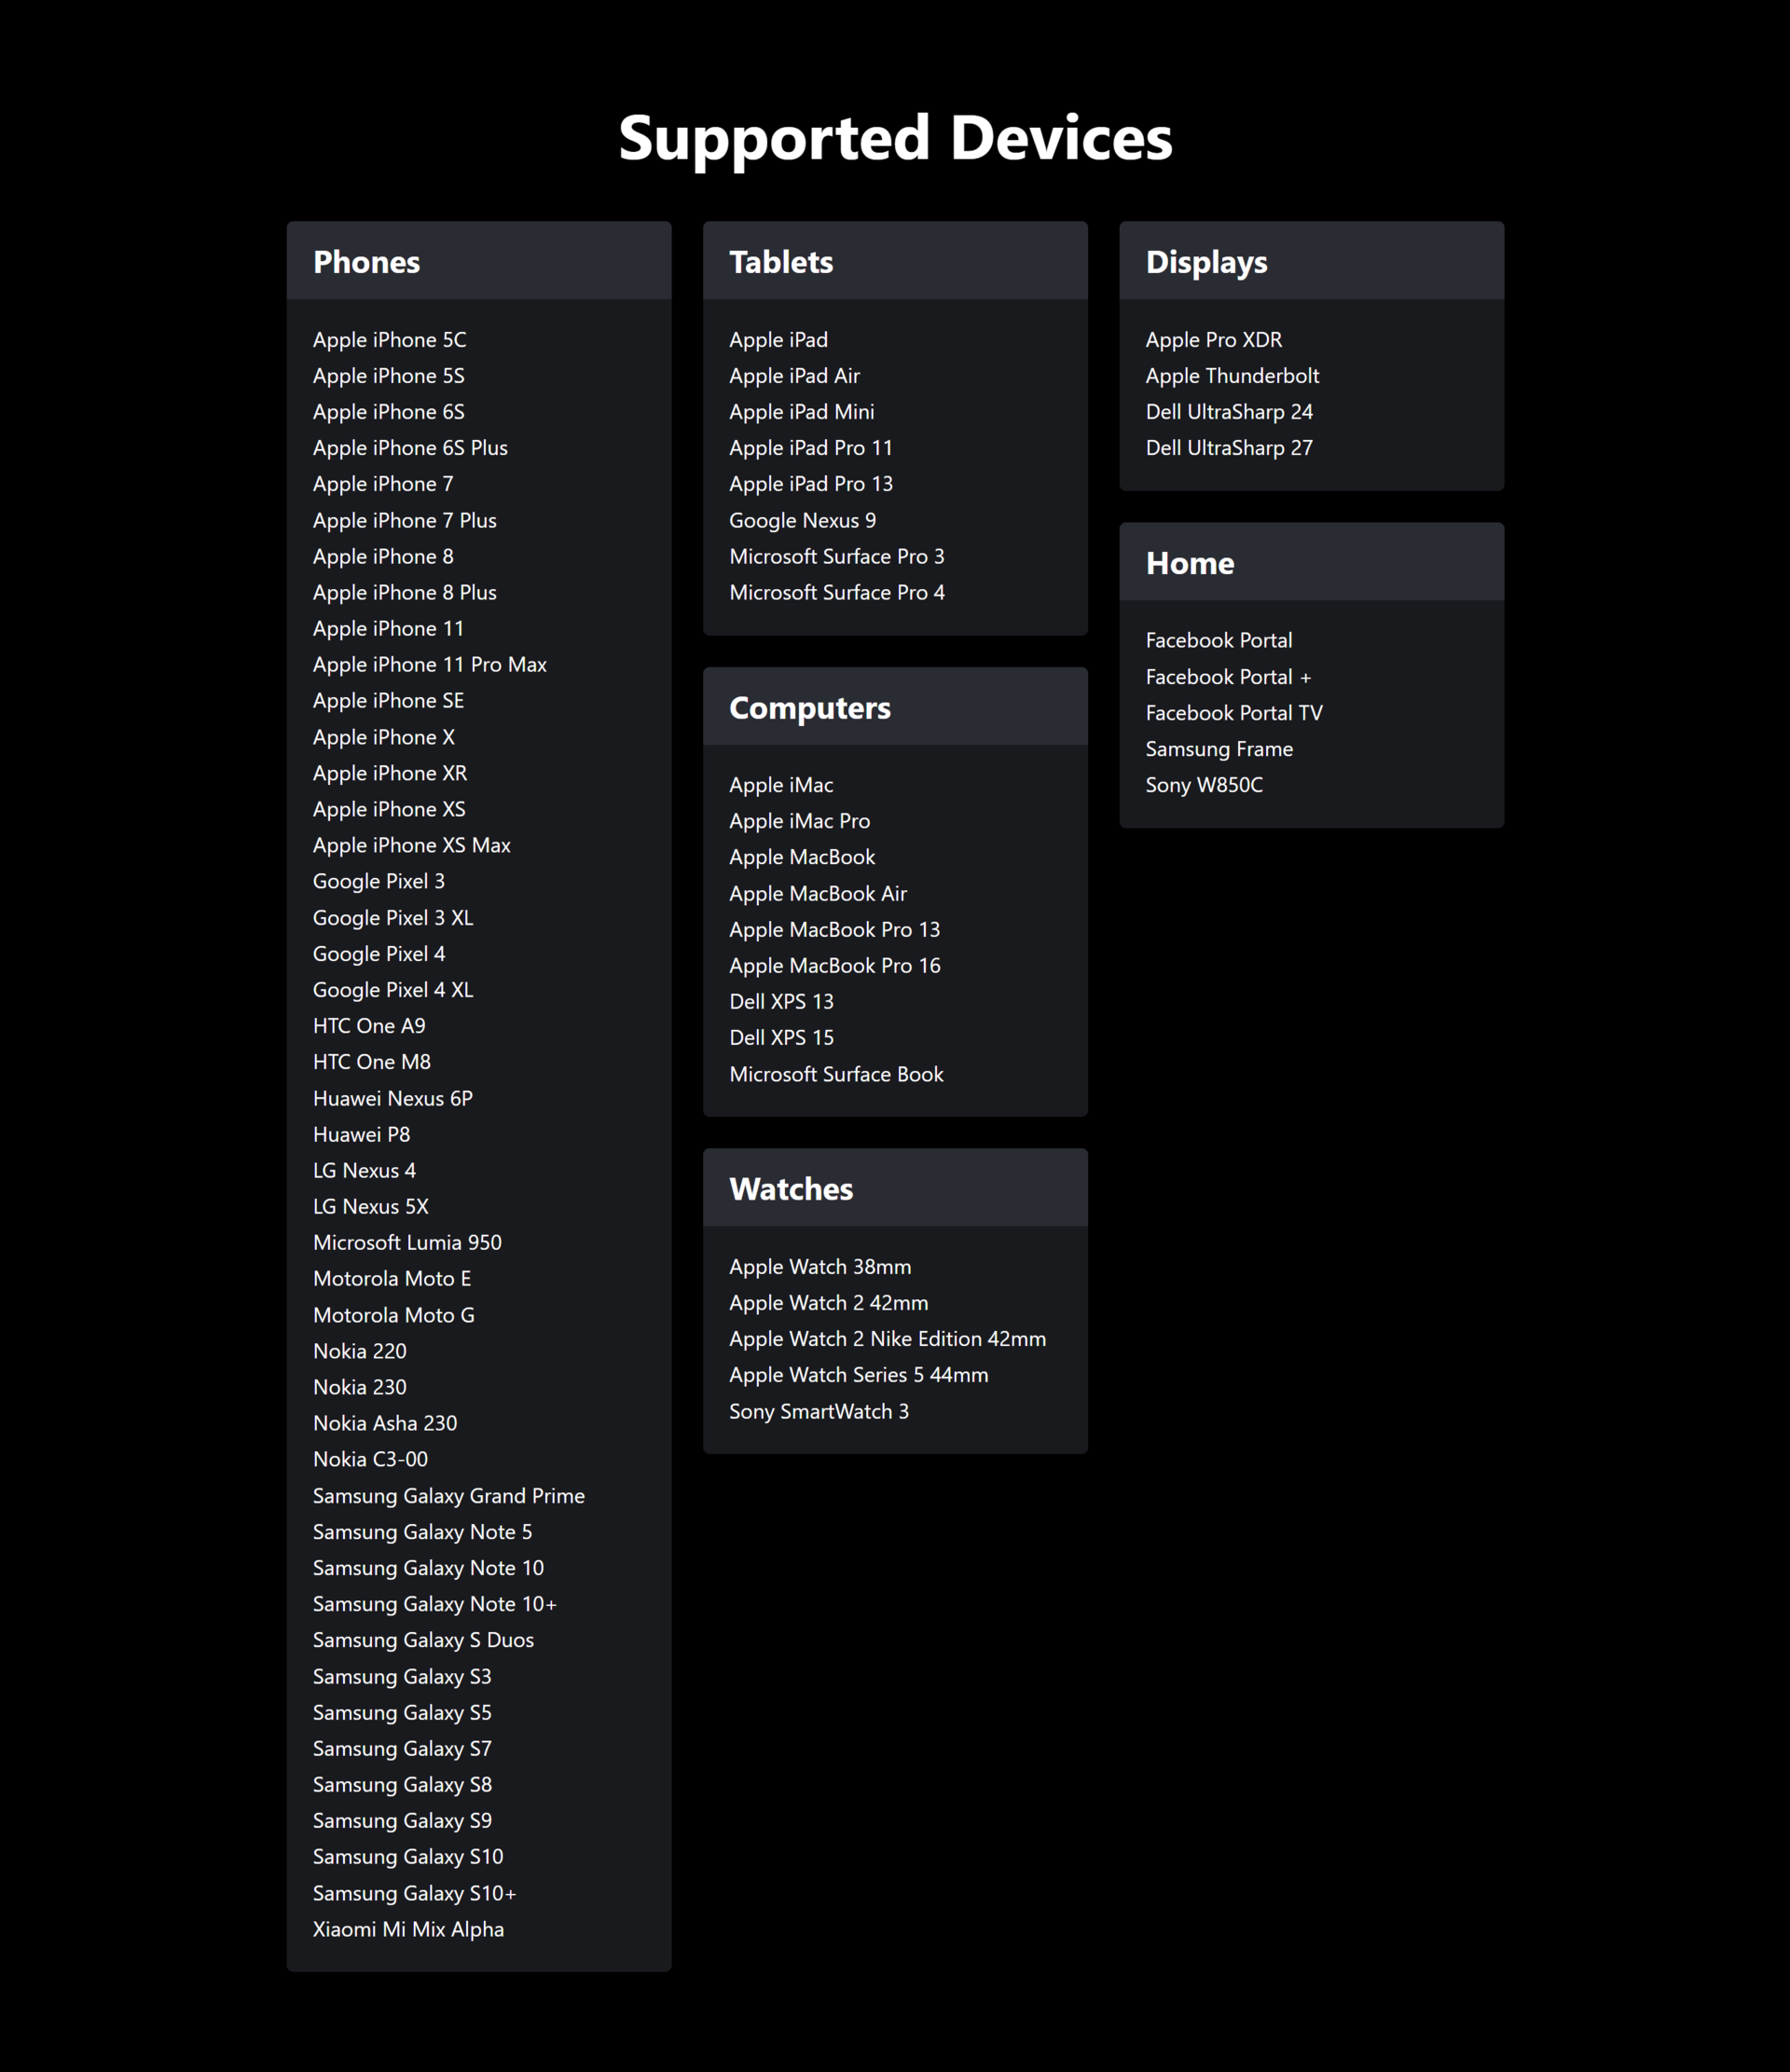Choose Nokia Asha 230
The height and width of the screenshot is (2072, 1790).
tap(385, 1423)
